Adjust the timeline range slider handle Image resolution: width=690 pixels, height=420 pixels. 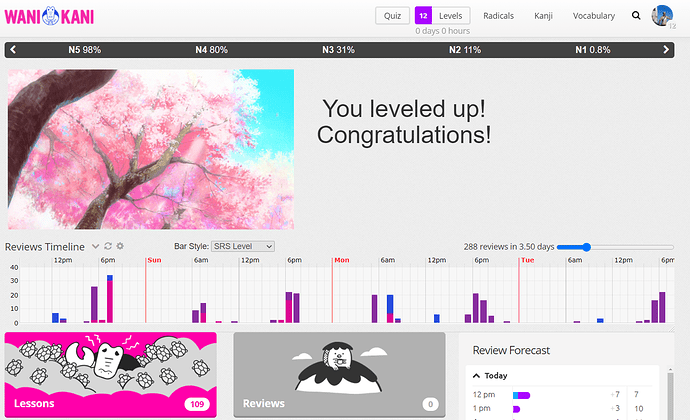pos(586,247)
